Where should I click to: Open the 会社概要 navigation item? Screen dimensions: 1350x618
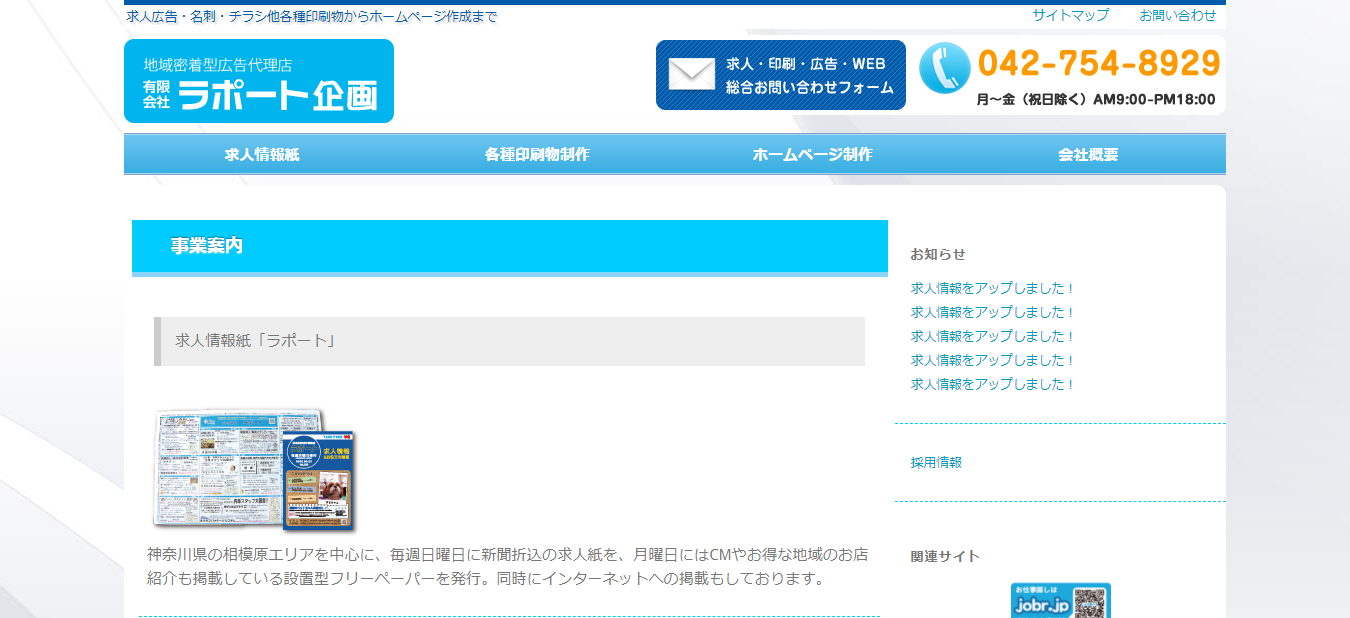[1088, 155]
